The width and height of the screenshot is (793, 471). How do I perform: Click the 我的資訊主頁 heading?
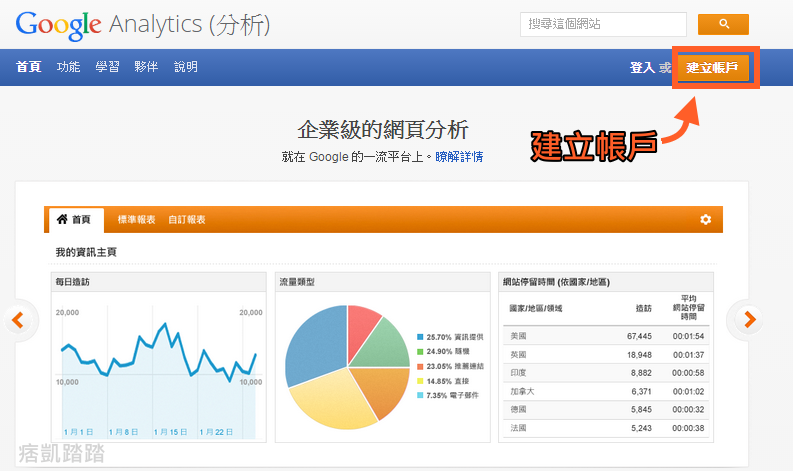point(86,252)
